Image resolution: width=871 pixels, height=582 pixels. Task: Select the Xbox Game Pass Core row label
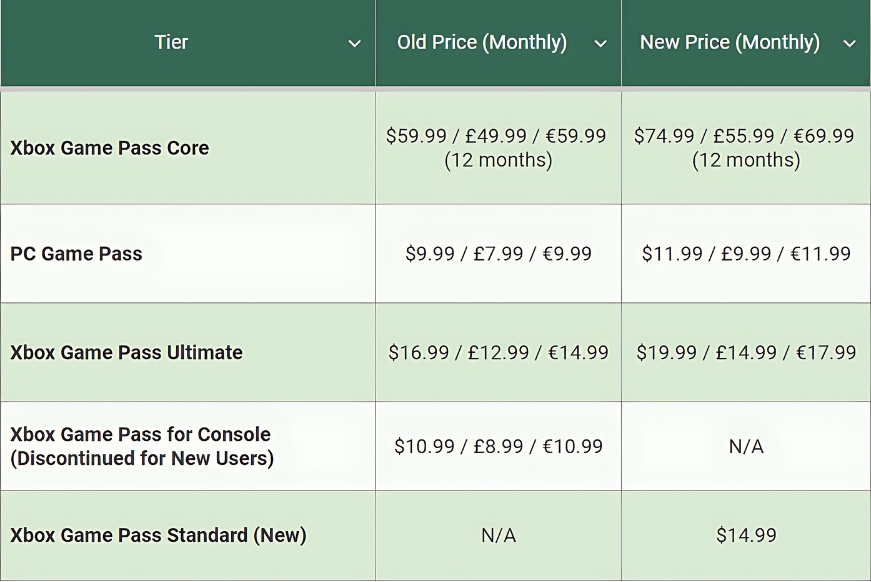click(x=110, y=148)
